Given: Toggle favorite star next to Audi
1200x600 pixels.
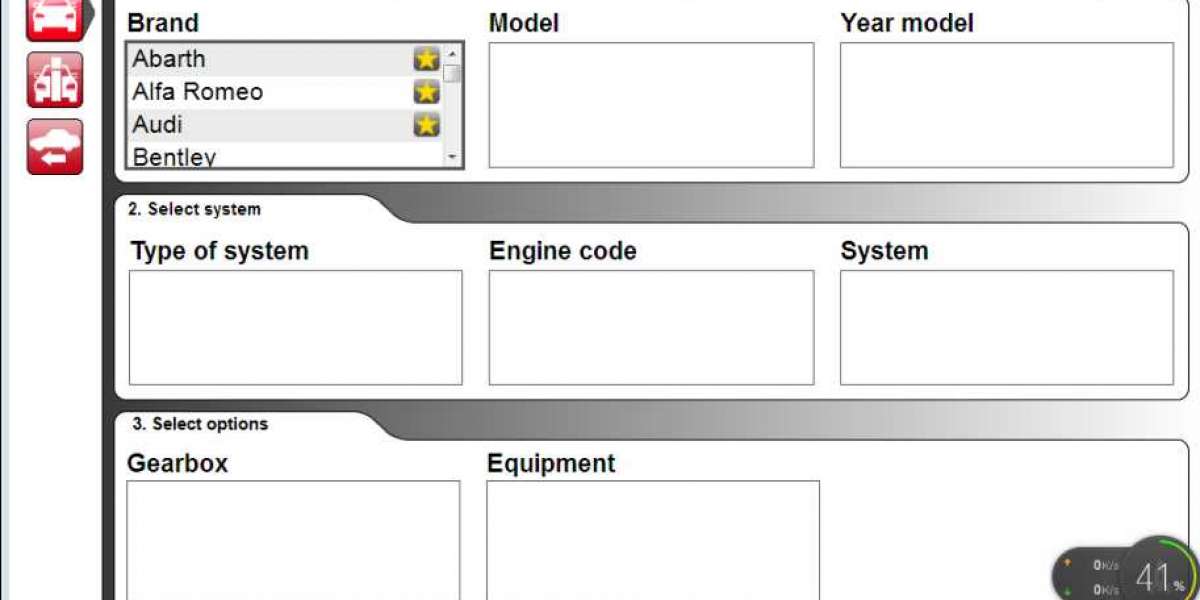Looking at the screenshot, I should click(x=427, y=125).
